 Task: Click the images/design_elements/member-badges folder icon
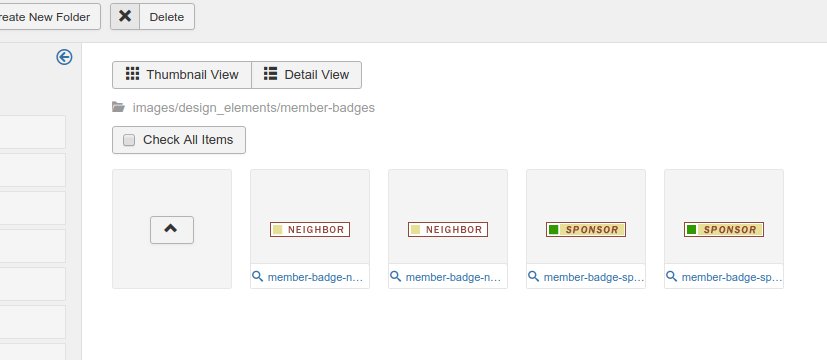(119, 108)
